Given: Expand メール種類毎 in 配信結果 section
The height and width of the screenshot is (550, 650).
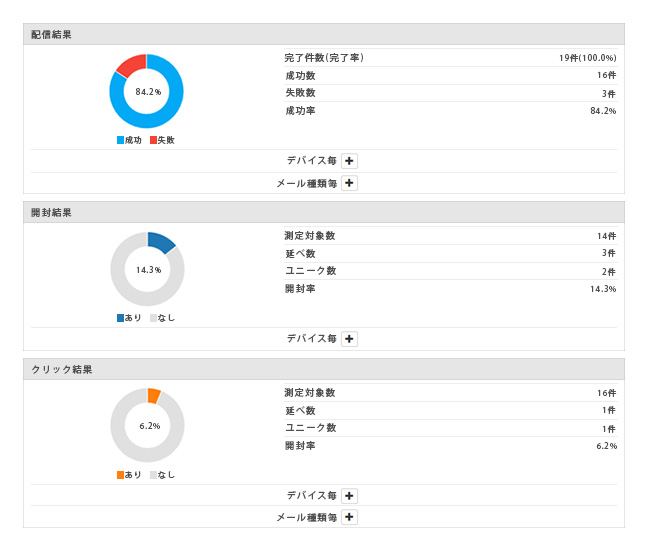Looking at the screenshot, I should [349, 183].
